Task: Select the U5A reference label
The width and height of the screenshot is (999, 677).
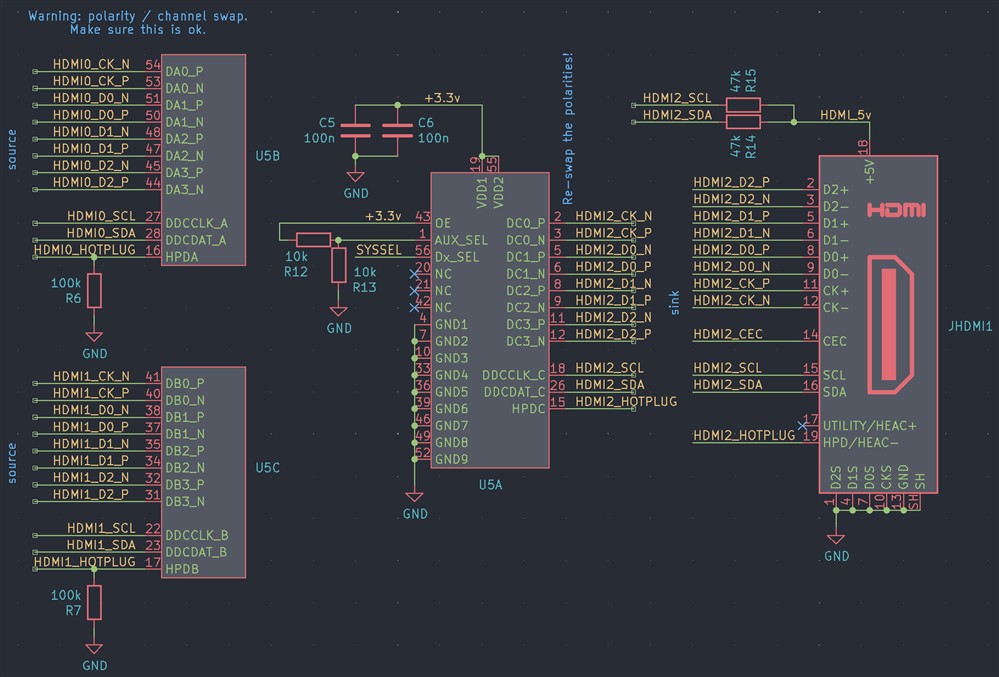Action: (491, 485)
